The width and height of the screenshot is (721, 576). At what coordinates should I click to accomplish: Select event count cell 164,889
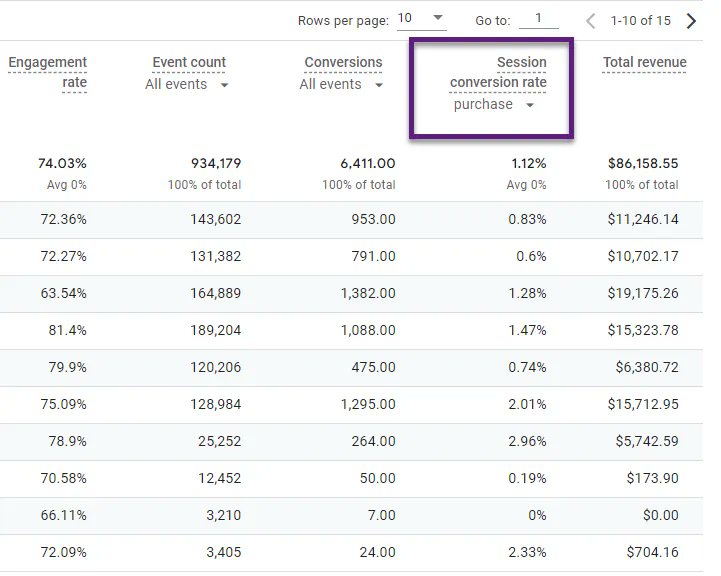216,293
